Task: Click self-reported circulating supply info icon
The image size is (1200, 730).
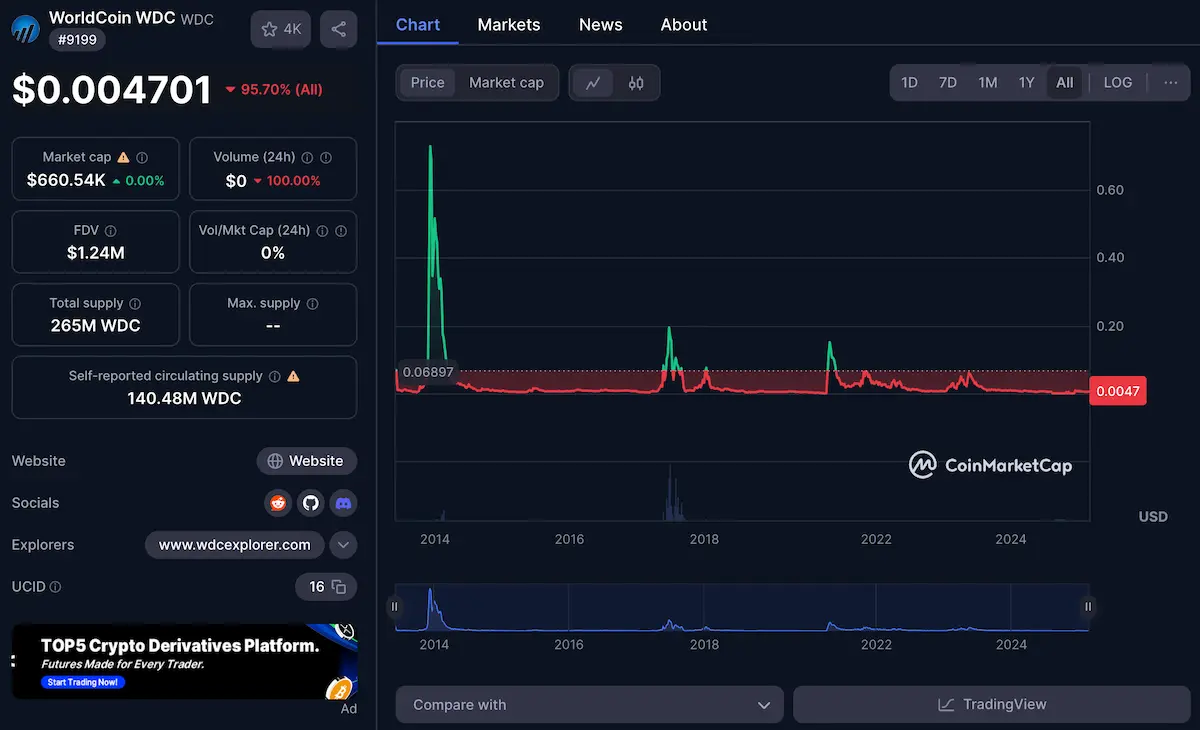Action: pyautogui.click(x=274, y=376)
